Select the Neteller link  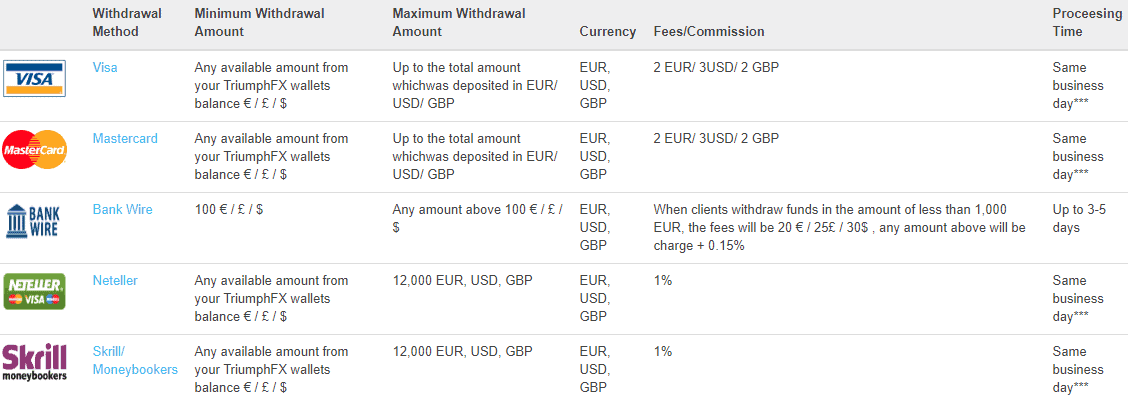pyautogui.click(x=115, y=280)
